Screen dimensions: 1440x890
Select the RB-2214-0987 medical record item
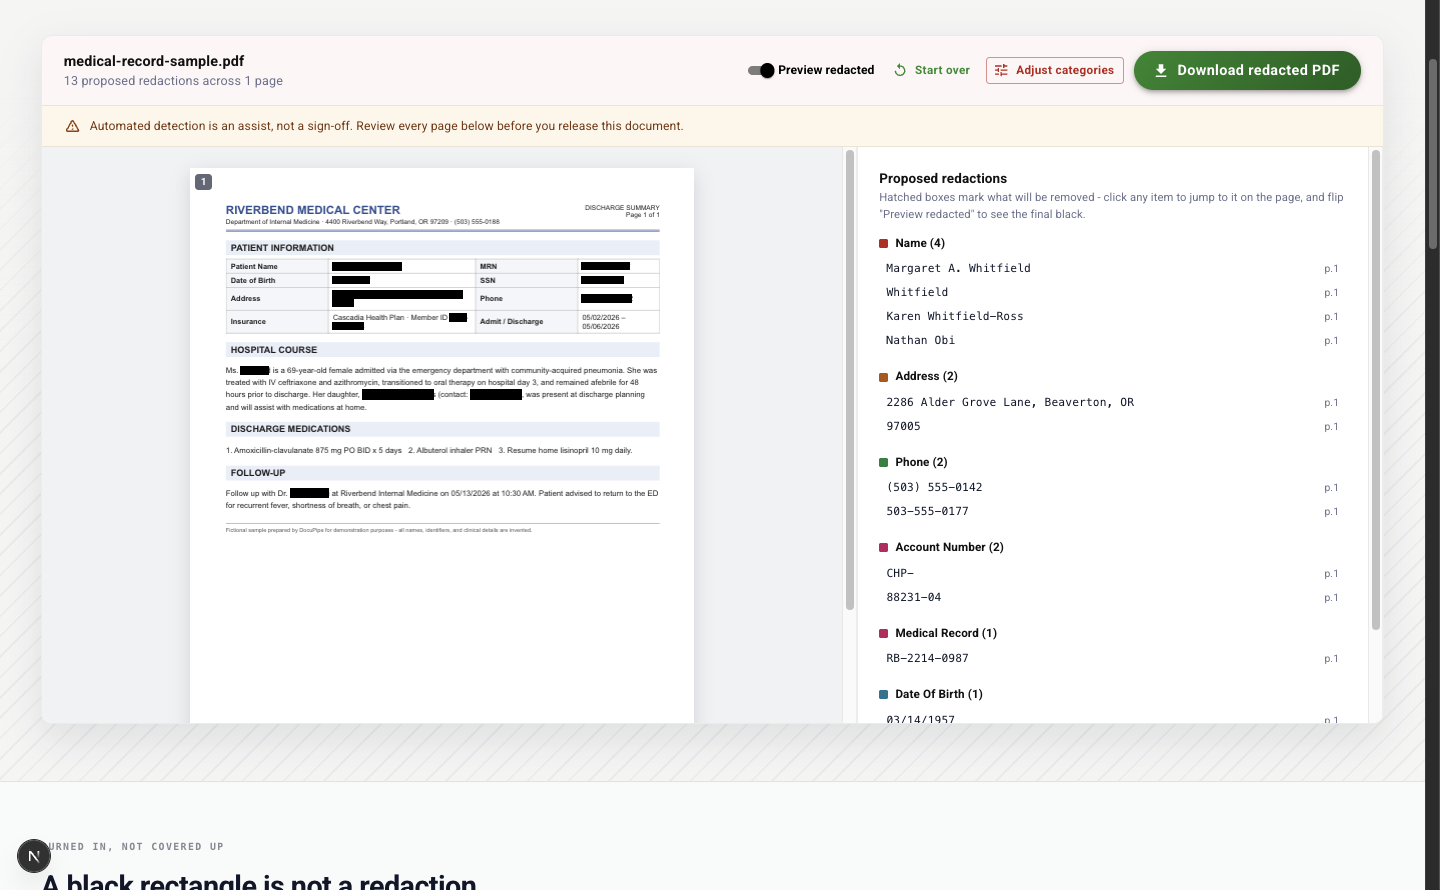coord(1112,658)
